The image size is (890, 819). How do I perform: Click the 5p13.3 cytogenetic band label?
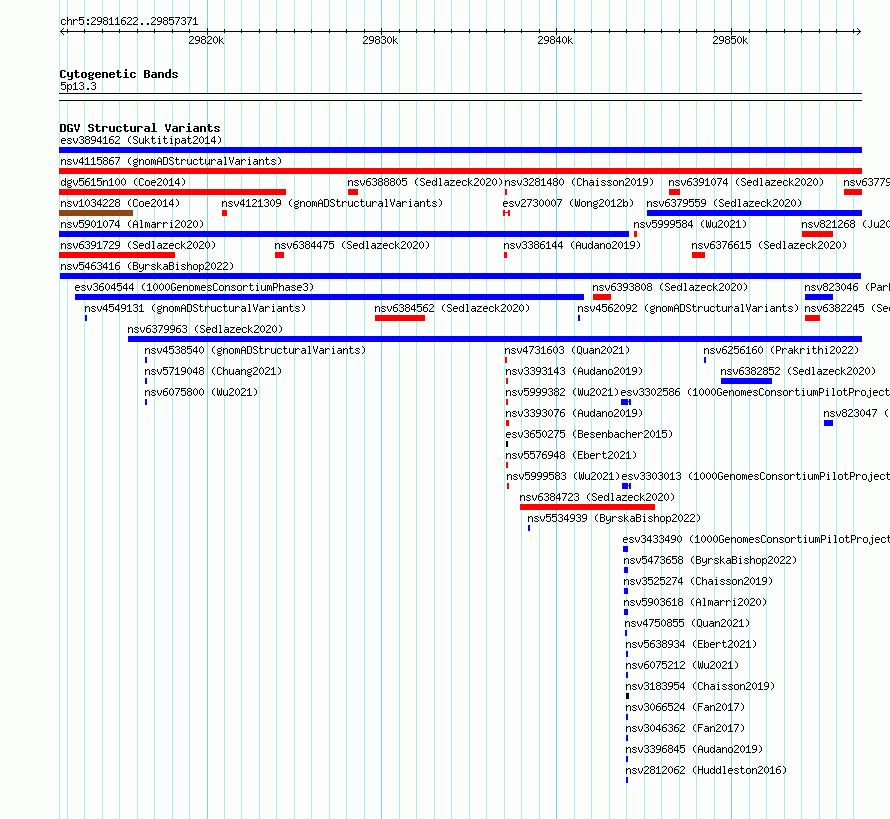[78, 86]
